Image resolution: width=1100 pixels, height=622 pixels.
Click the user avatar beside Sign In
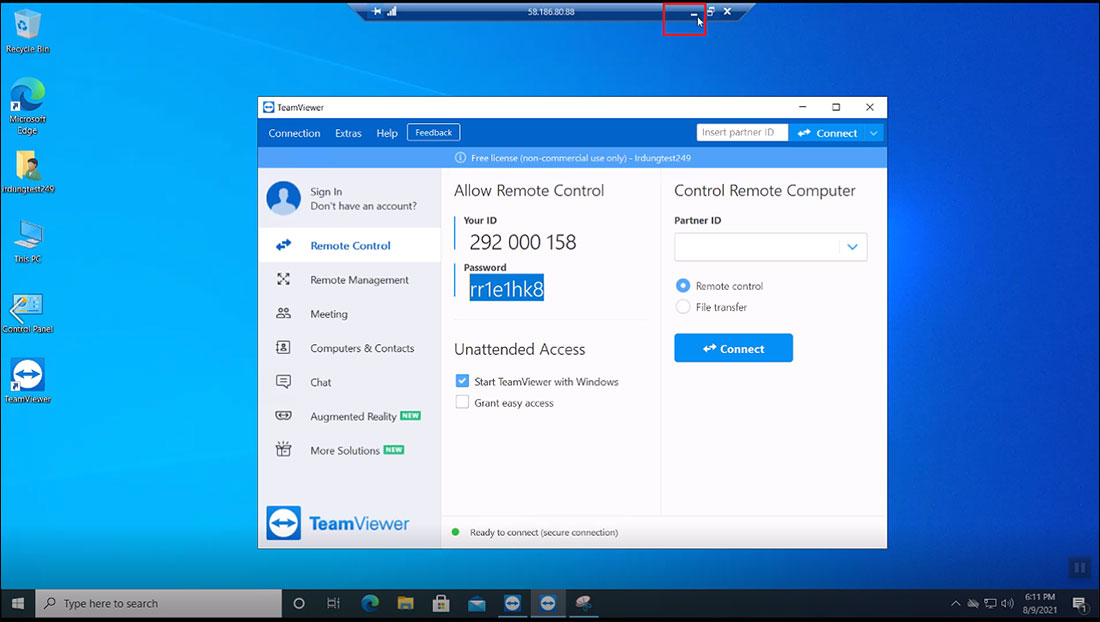[x=283, y=198]
